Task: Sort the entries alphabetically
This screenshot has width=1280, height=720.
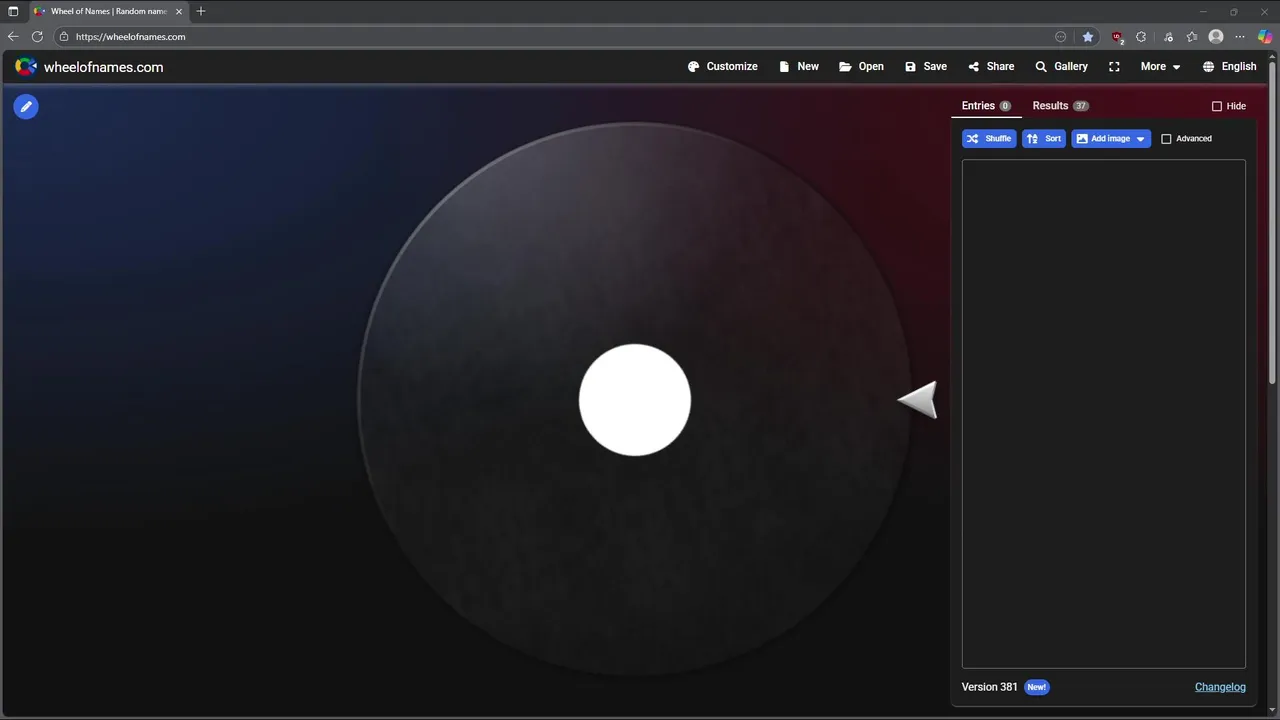Action: click(1044, 139)
